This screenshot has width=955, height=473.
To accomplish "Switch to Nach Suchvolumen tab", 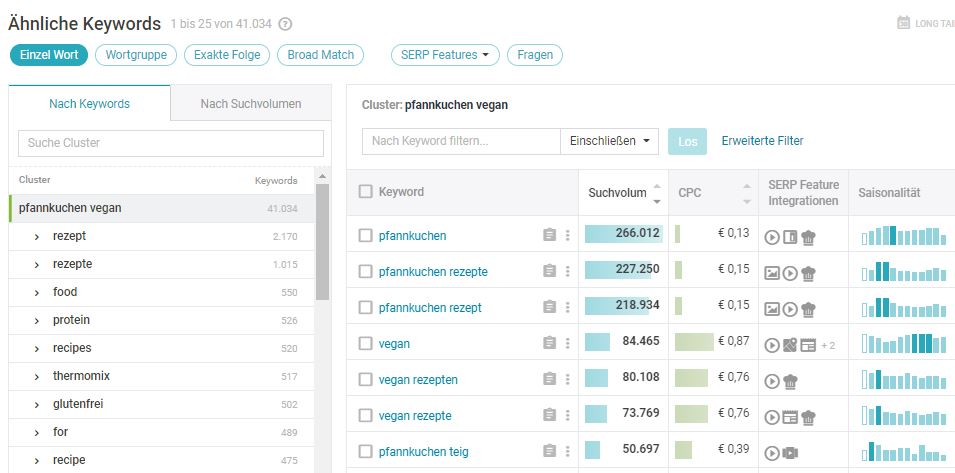I will click(x=251, y=103).
